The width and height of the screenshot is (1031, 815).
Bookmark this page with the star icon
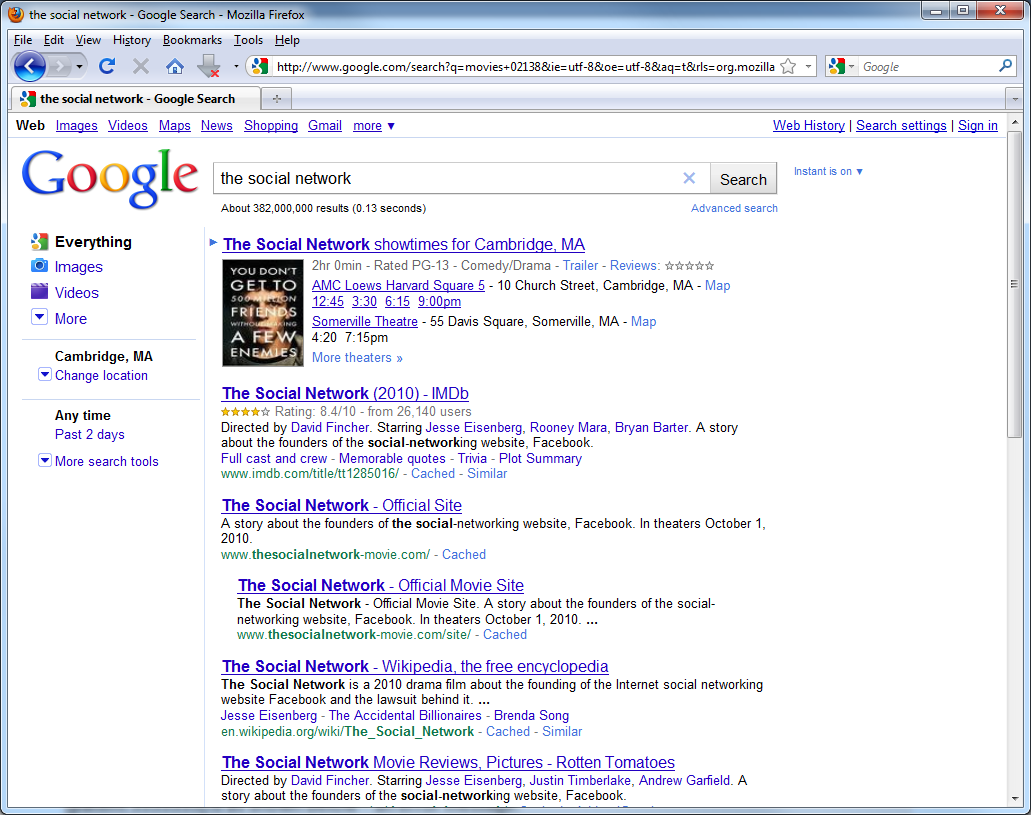coord(788,66)
